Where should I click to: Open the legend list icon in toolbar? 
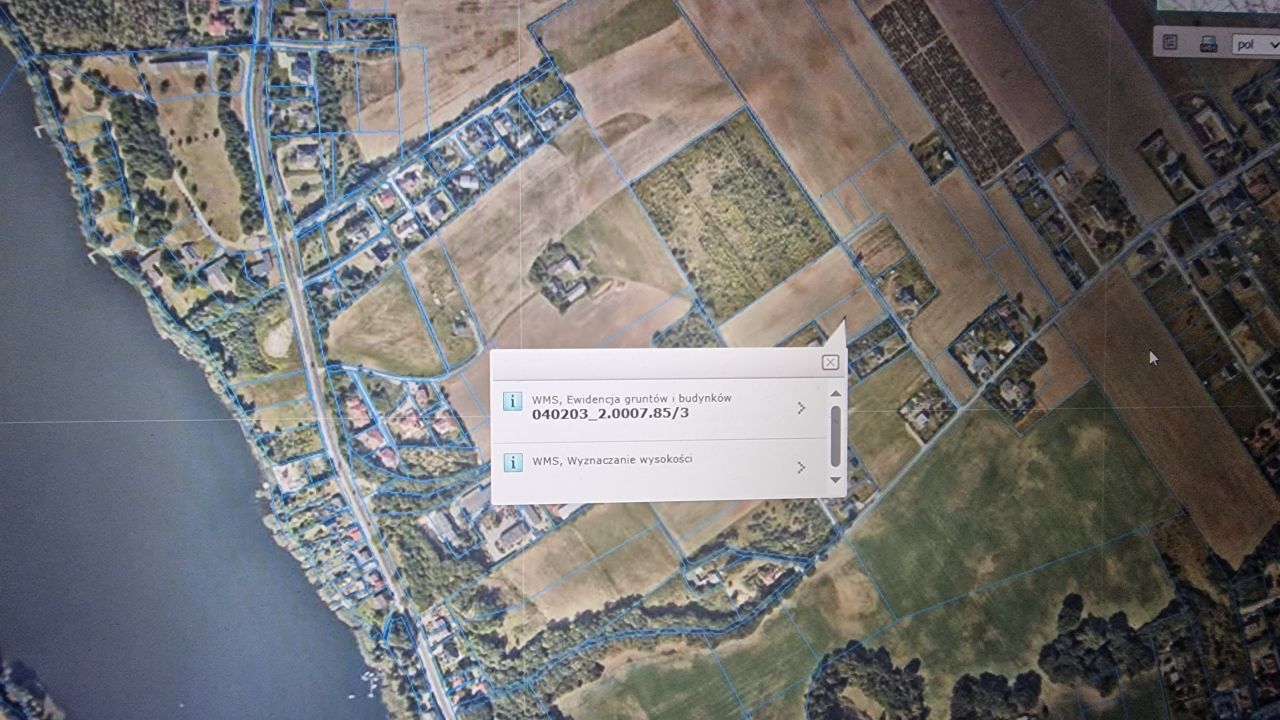tap(1170, 43)
